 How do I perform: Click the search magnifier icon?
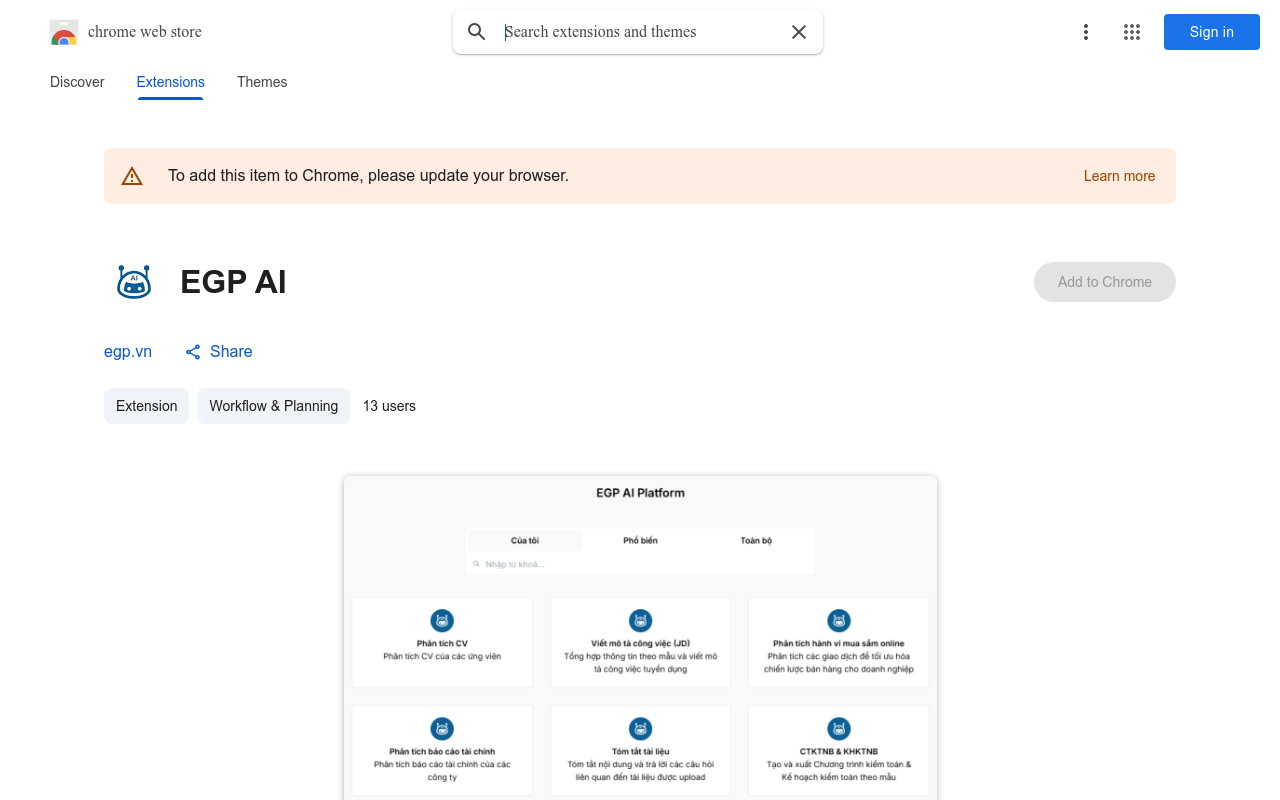pyautogui.click(x=477, y=32)
